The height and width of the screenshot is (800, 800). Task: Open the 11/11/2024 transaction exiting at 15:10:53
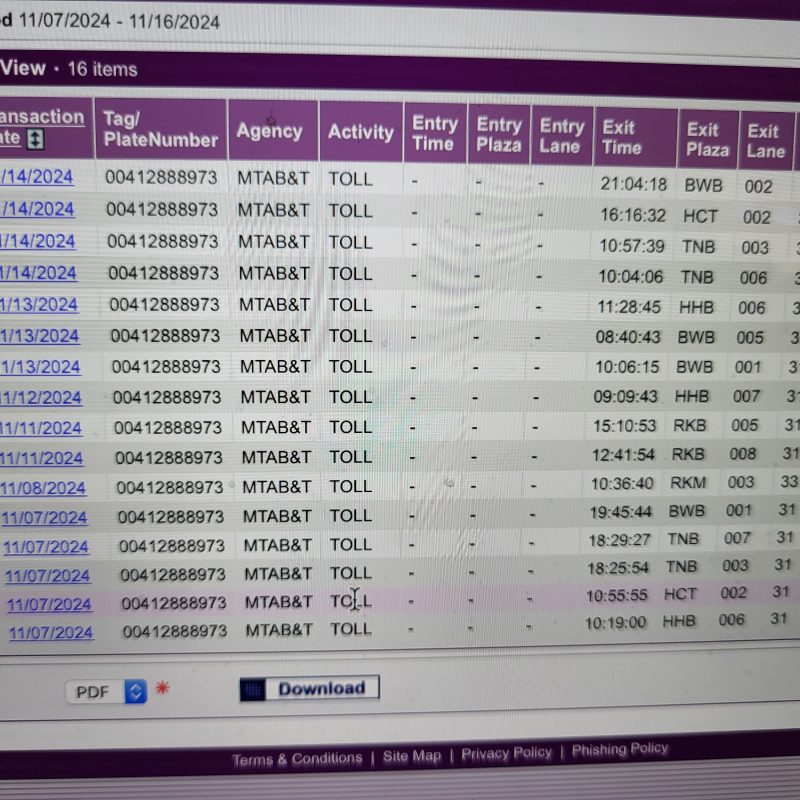(41, 428)
